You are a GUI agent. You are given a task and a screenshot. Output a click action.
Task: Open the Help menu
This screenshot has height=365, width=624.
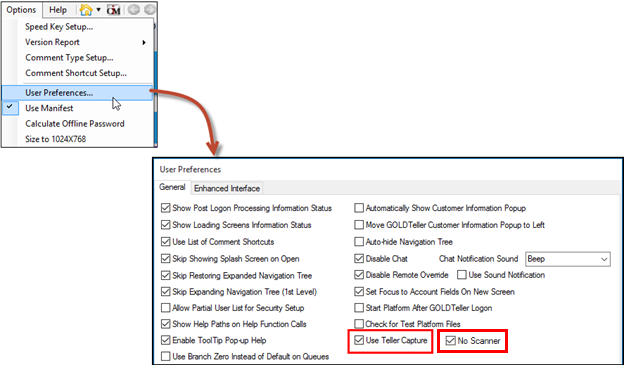58,10
